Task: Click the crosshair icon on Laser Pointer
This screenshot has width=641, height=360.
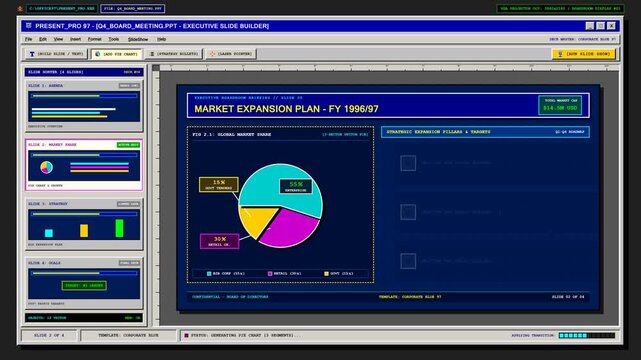Action: point(212,54)
